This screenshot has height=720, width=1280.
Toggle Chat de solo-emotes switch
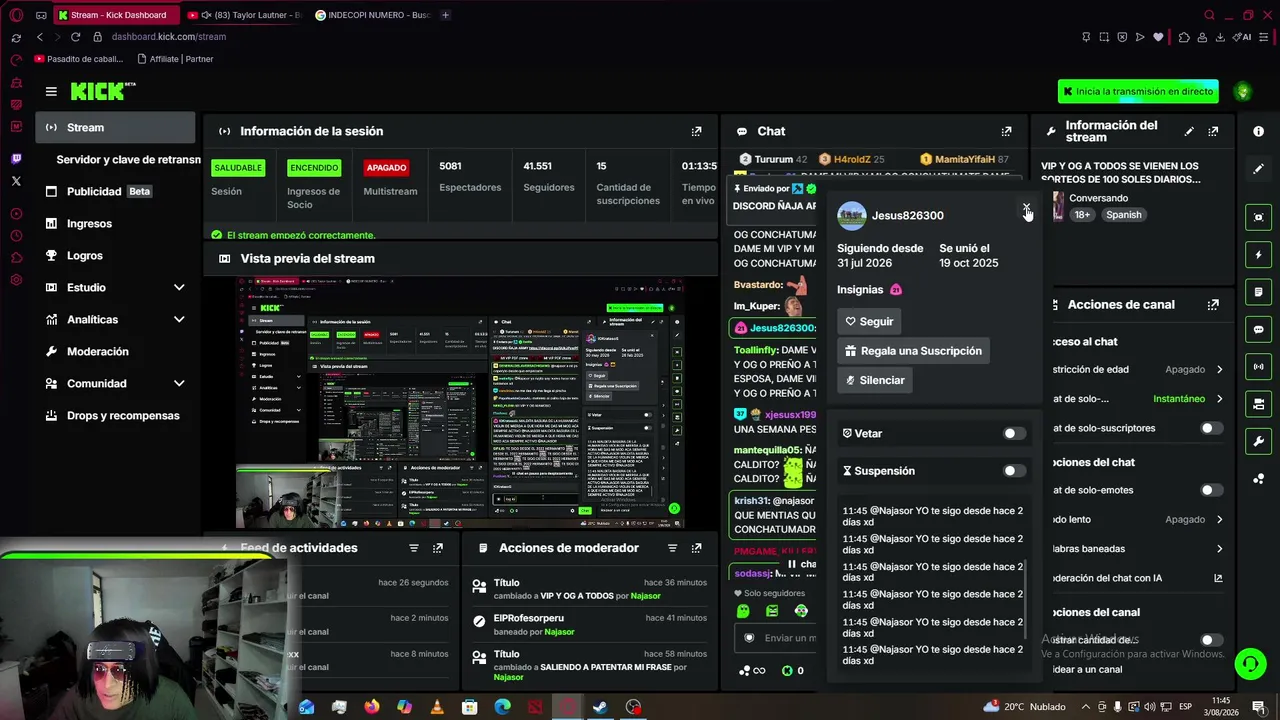pos(1211,490)
